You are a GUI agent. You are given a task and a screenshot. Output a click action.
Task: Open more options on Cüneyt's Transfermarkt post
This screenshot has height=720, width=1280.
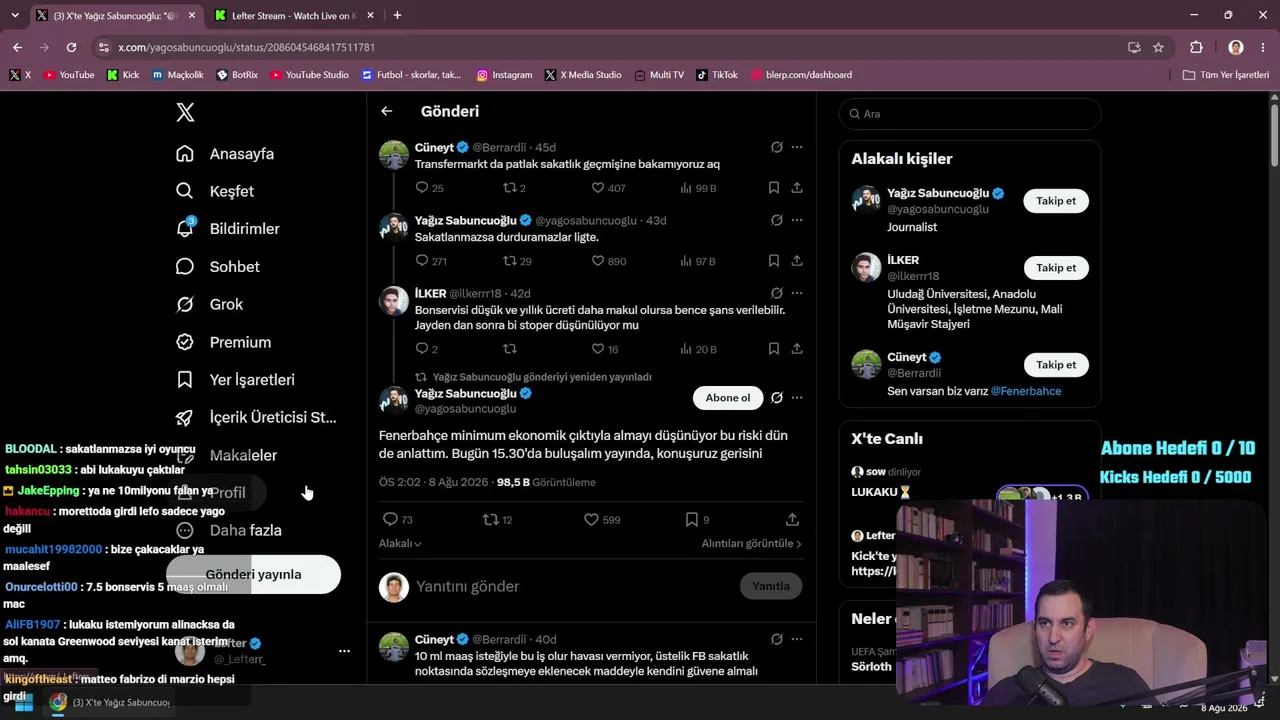click(x=797, y=147)
